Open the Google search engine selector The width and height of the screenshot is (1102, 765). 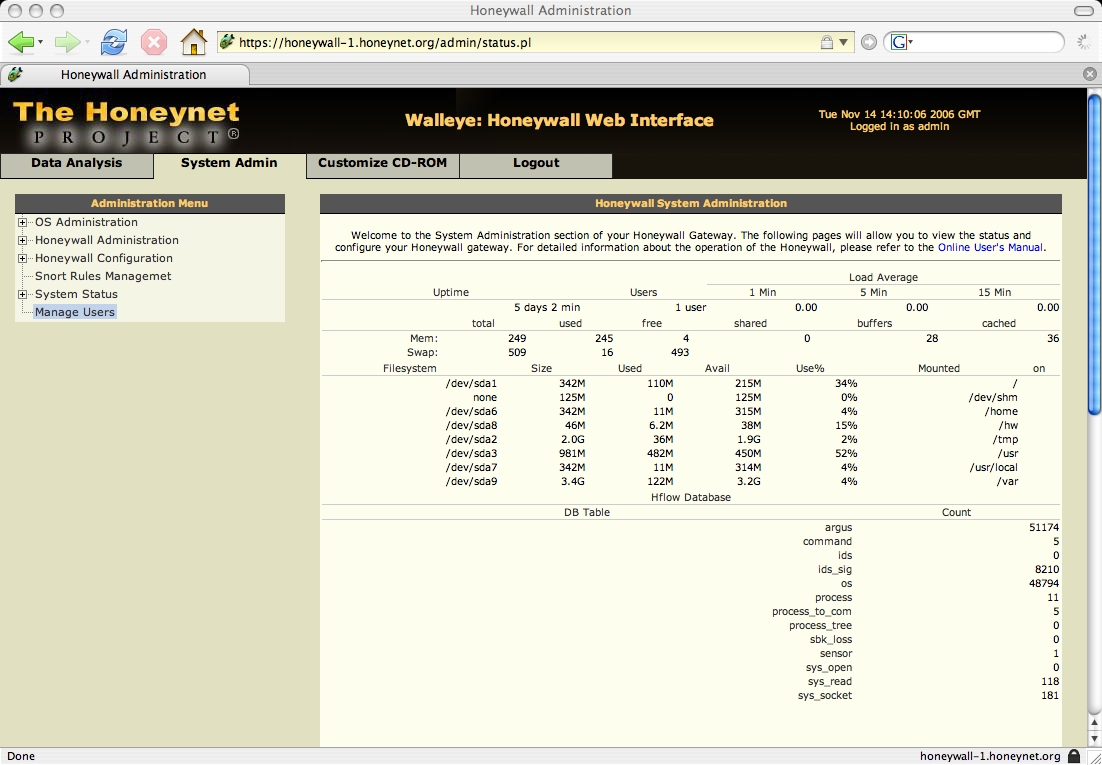tap(901, 42)
